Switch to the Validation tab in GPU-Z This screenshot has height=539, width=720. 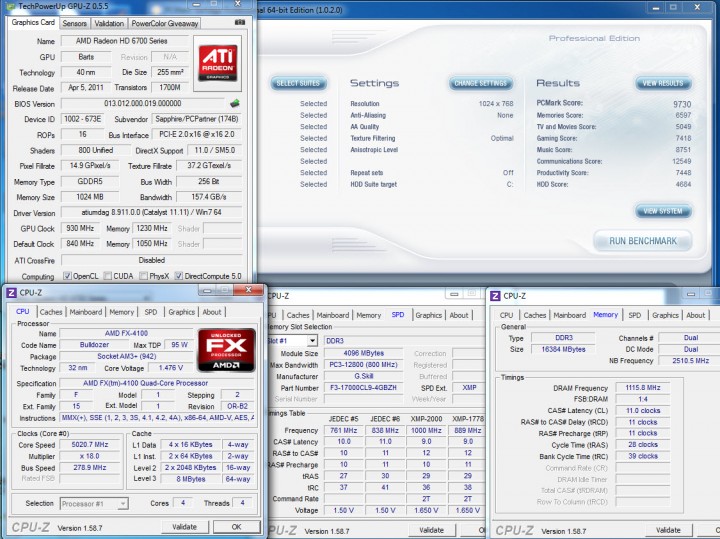click(x=109, y=23)
